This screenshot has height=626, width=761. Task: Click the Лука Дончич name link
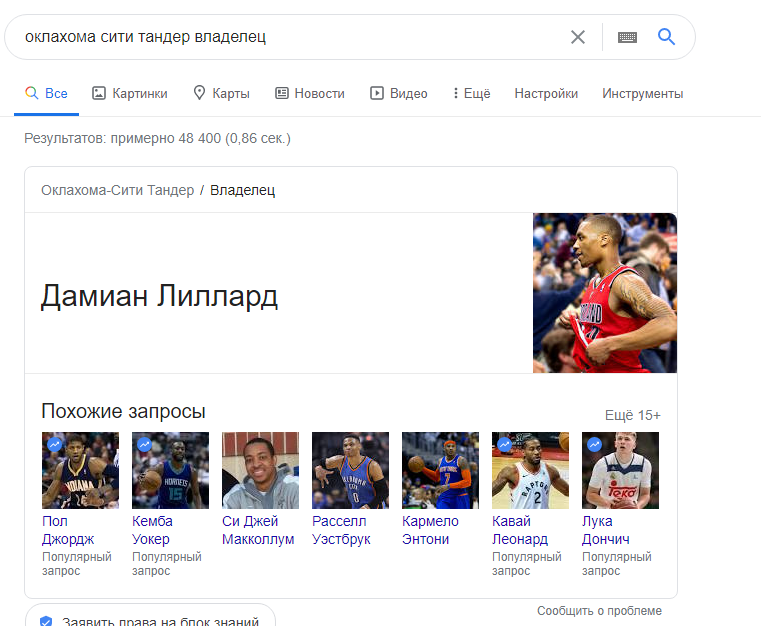pyautogui.click(x=606, y=530)
